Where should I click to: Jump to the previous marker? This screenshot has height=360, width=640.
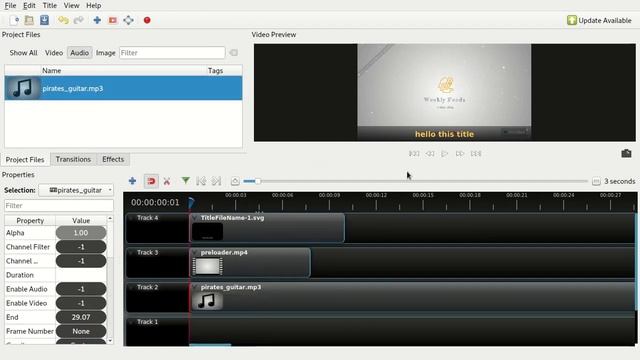click(201, 181)
